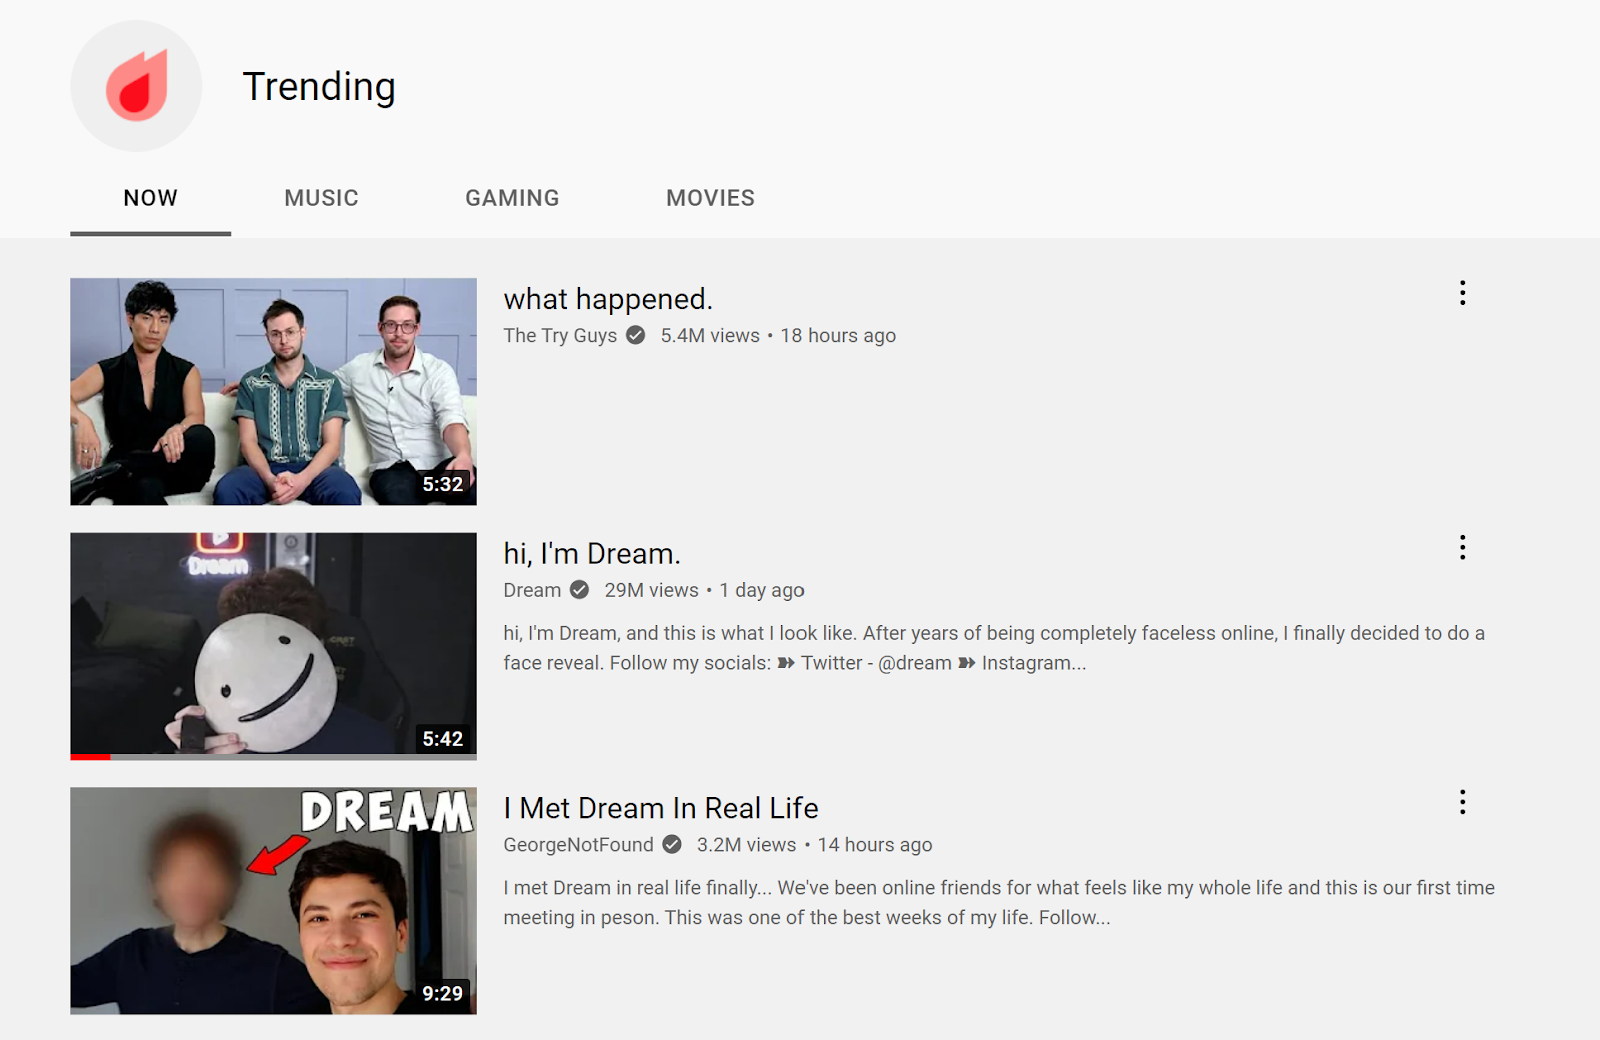Screen dimensions: 1600x1040
Task: Open the GAMING tab
Action: click(x=512, y=198)
